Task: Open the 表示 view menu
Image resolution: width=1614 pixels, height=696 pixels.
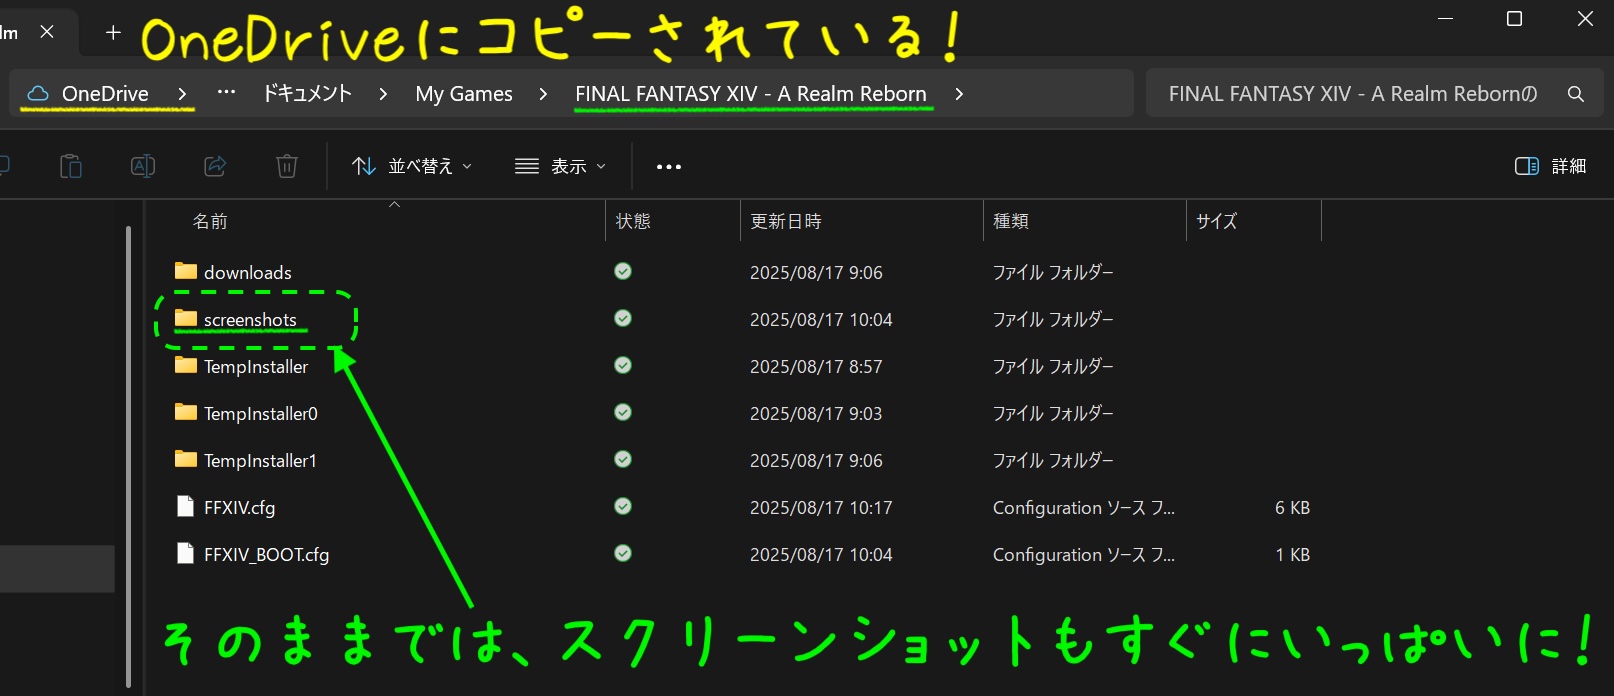Action: pos(560,166)
